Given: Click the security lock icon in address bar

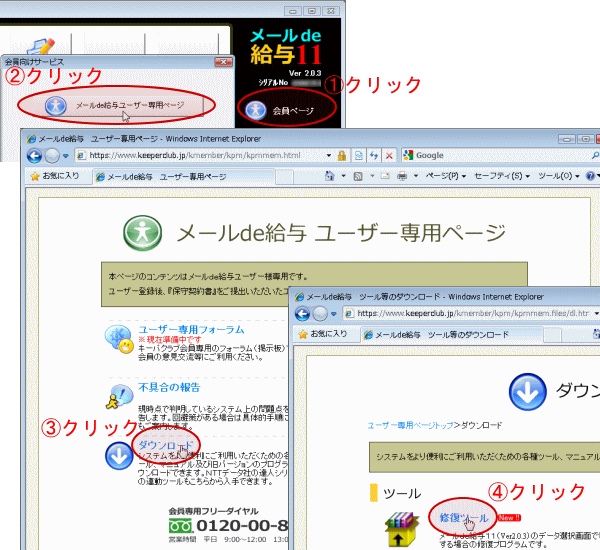Looking at the screenshot, I should click(342, 155).
